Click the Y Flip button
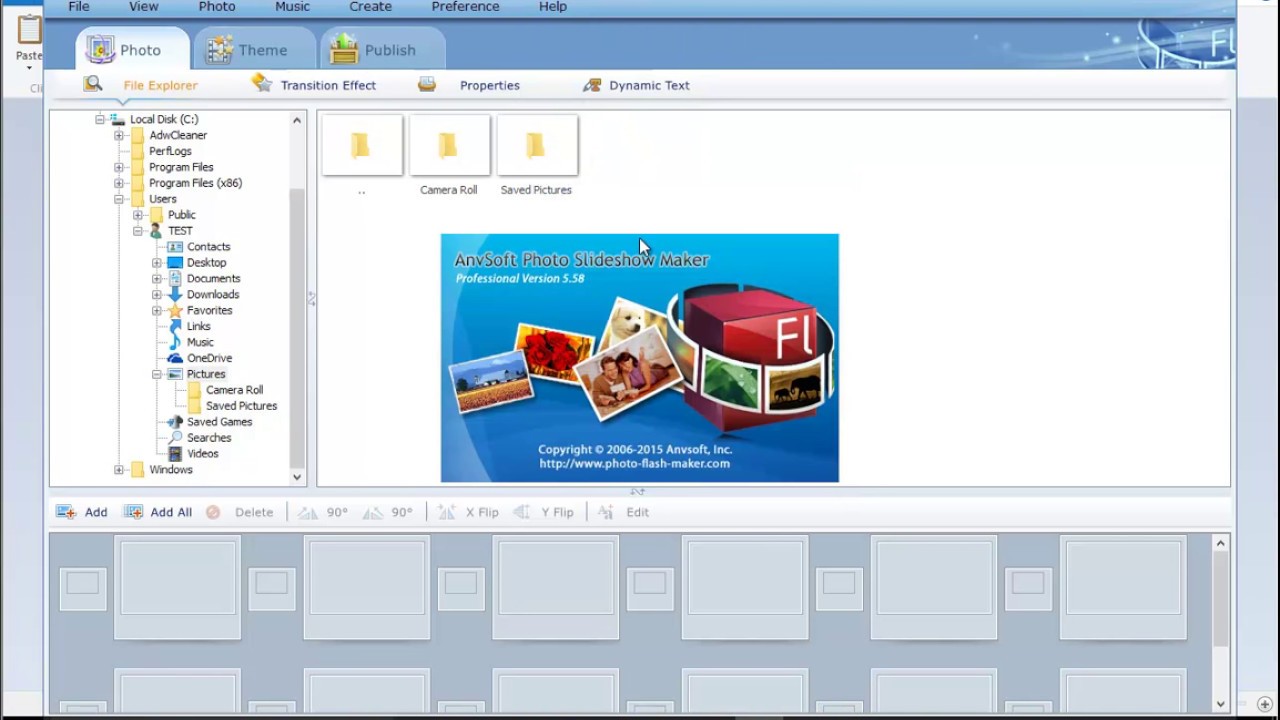Viewport: 1280px width, 720px height. click(x=544, y=512)
